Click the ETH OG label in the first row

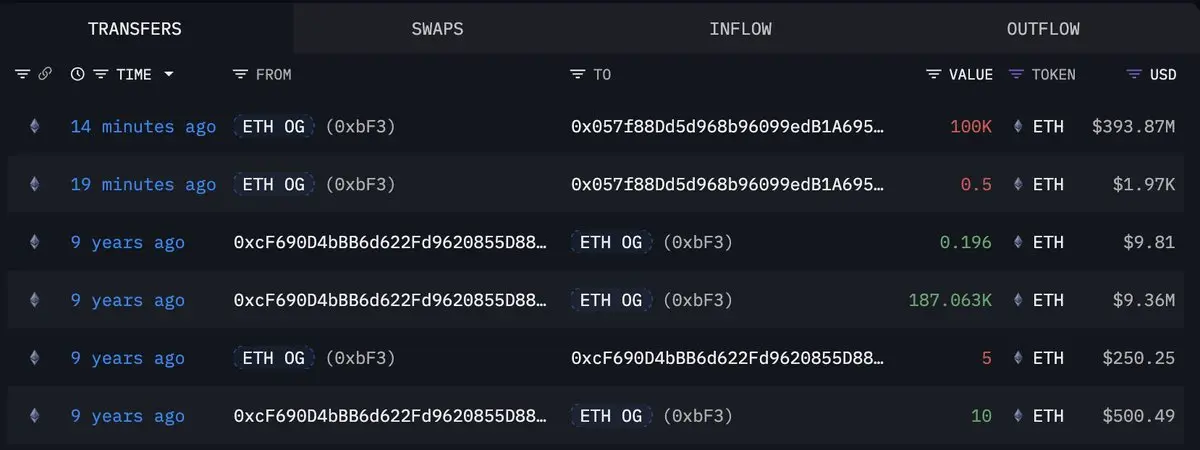click(274, 127)
